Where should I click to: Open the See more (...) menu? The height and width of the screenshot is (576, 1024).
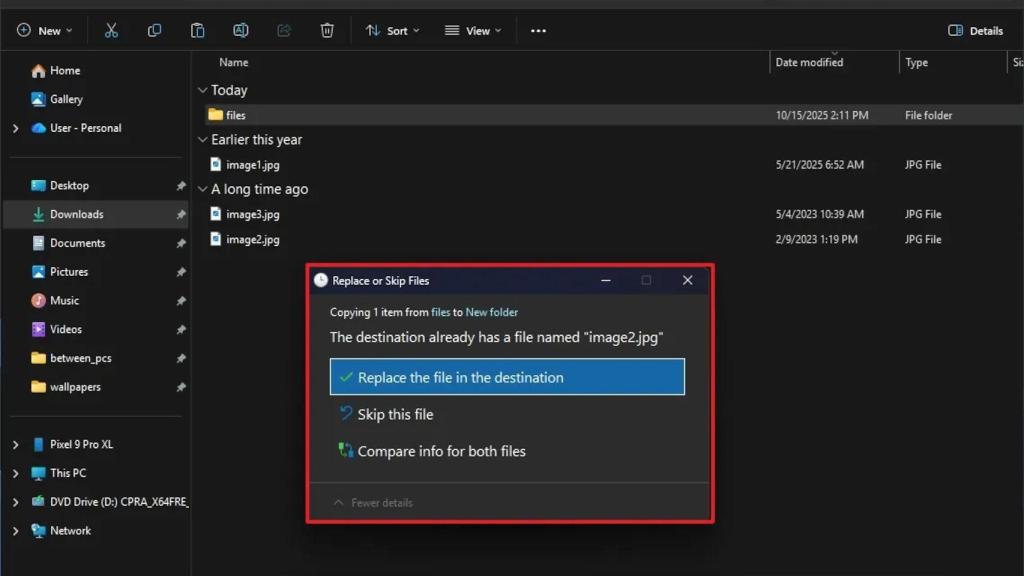coord(537,30)
